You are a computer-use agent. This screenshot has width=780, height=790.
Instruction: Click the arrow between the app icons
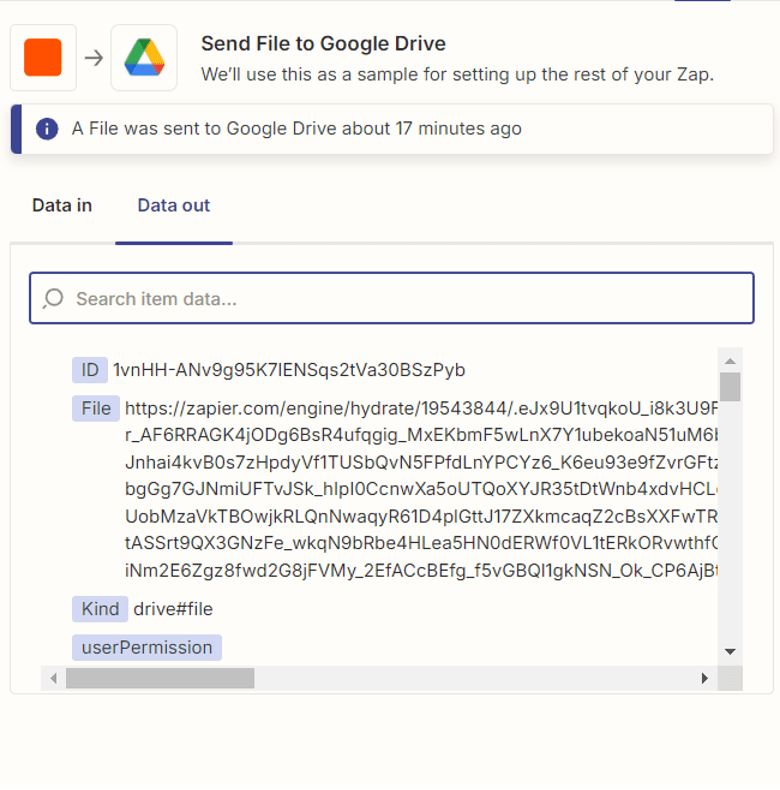click(x=94, y=58)
